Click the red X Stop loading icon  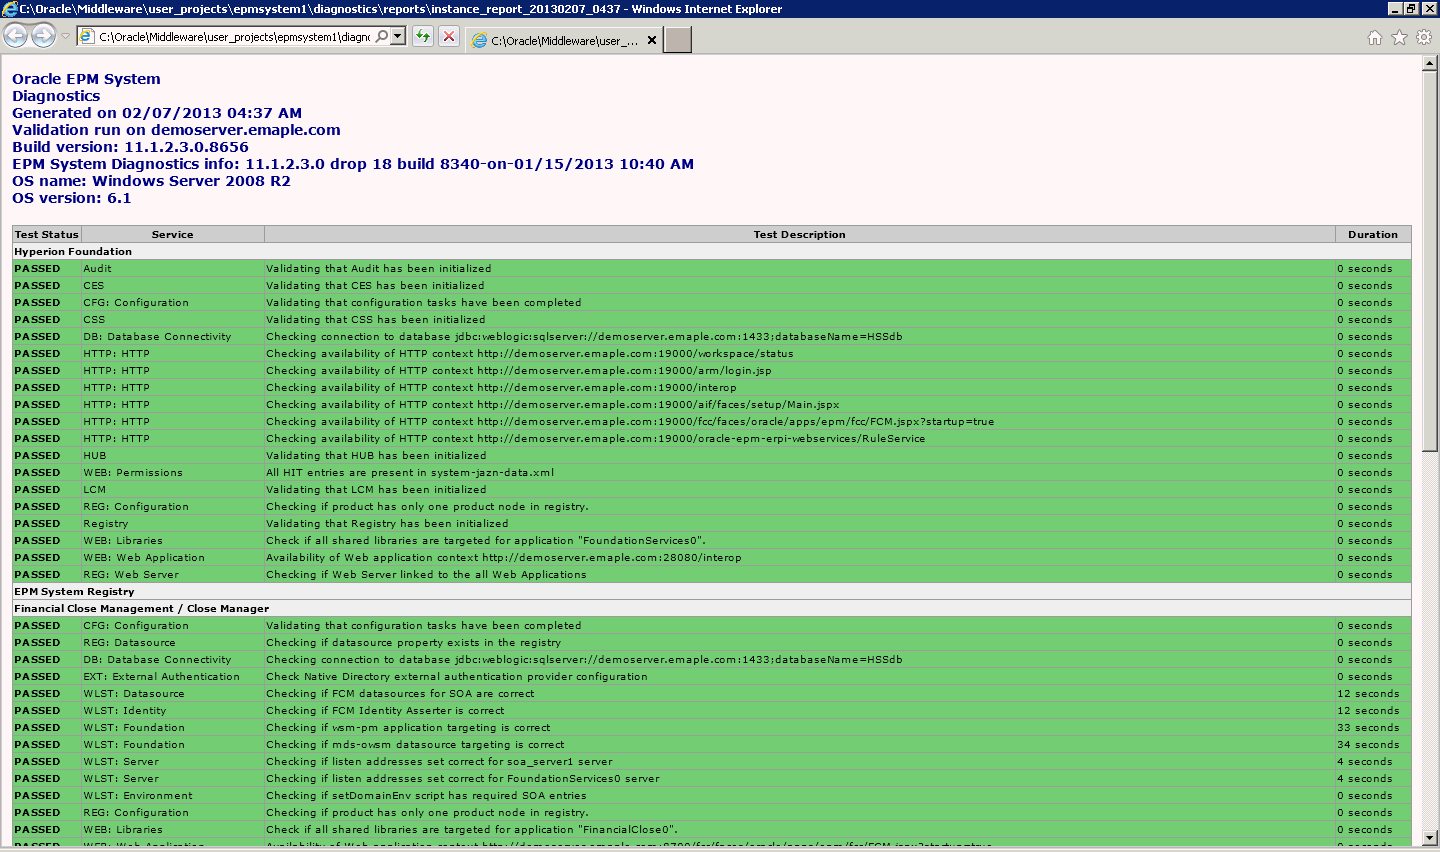449,37
